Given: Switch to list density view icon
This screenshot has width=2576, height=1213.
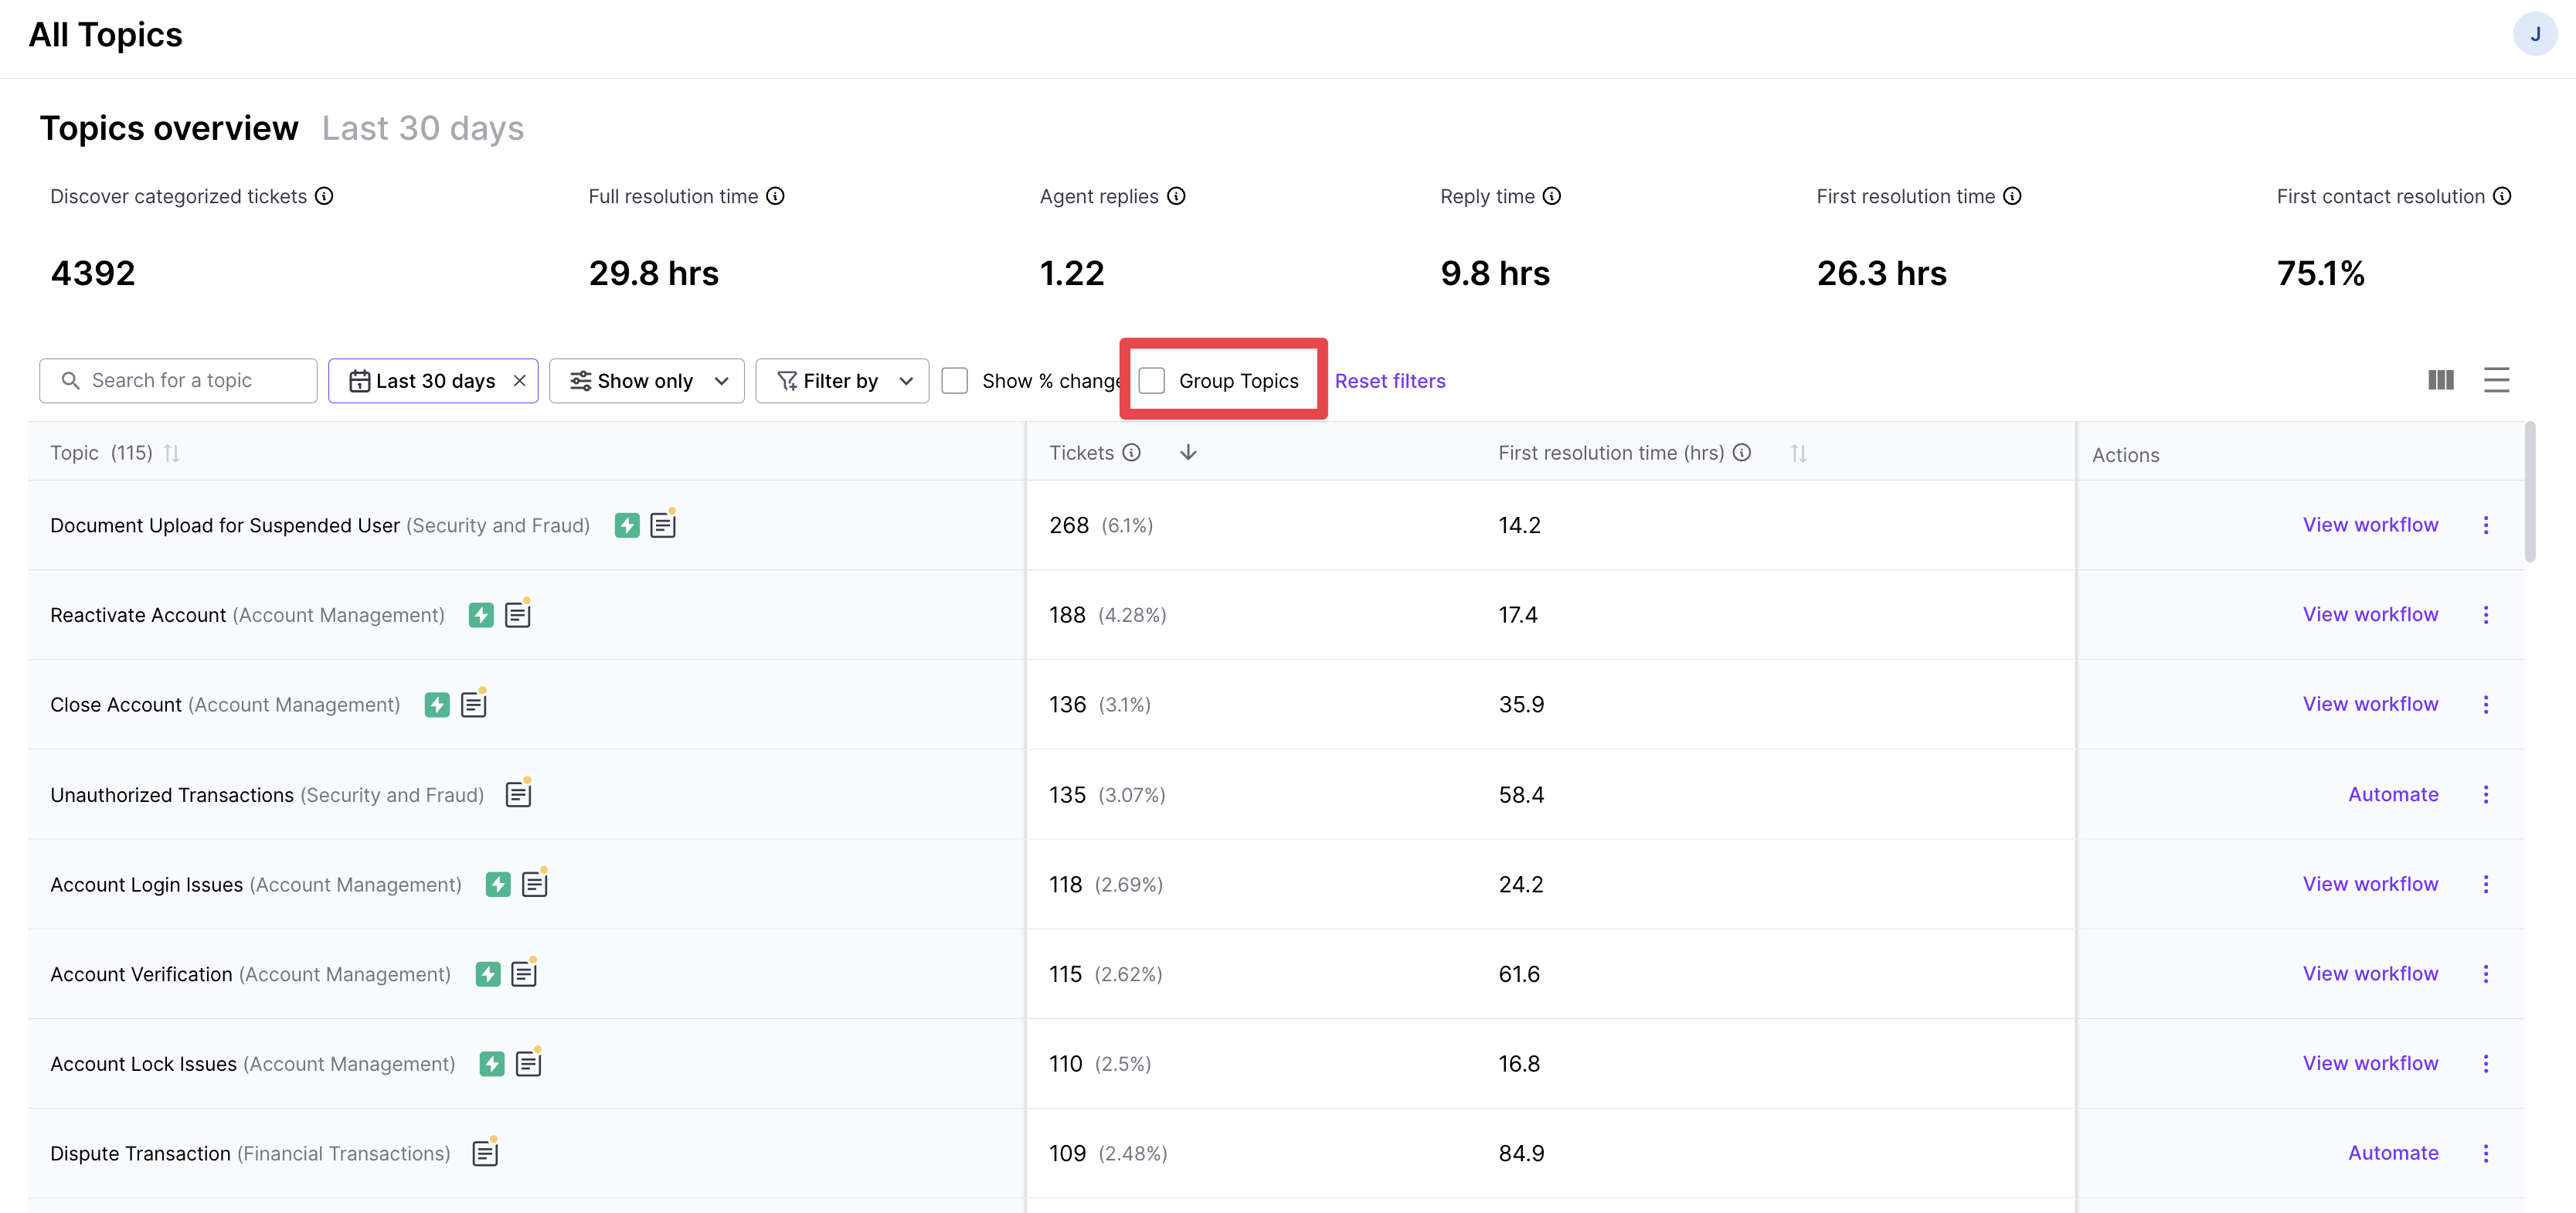Looking at the screenshot, I should [x=2496, y=380].
